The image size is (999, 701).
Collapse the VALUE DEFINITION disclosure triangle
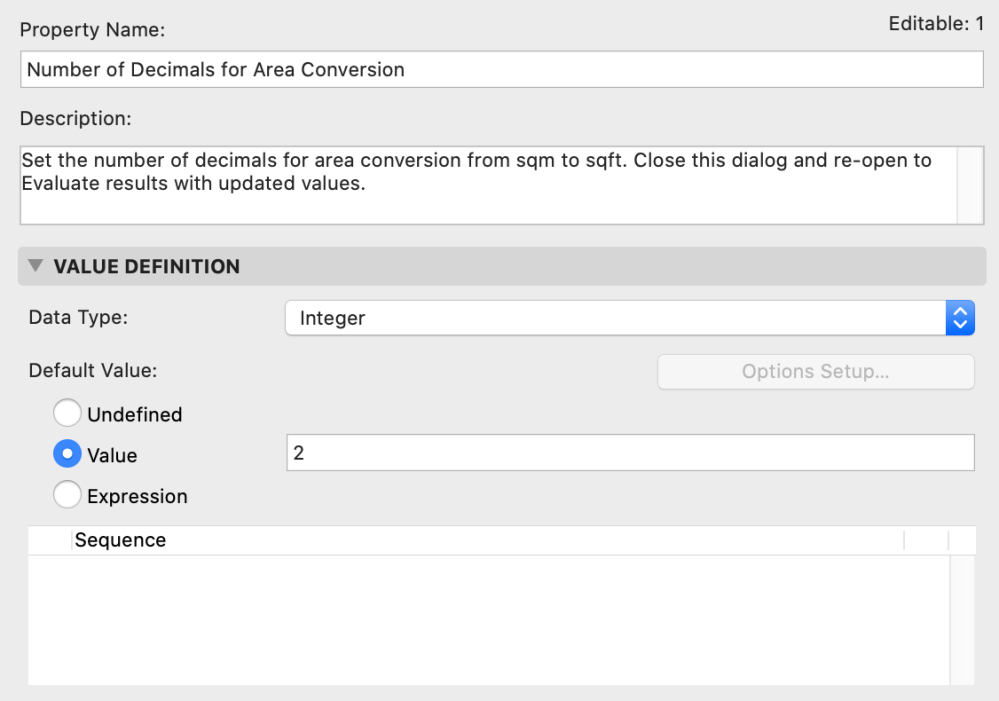point(36,267)
